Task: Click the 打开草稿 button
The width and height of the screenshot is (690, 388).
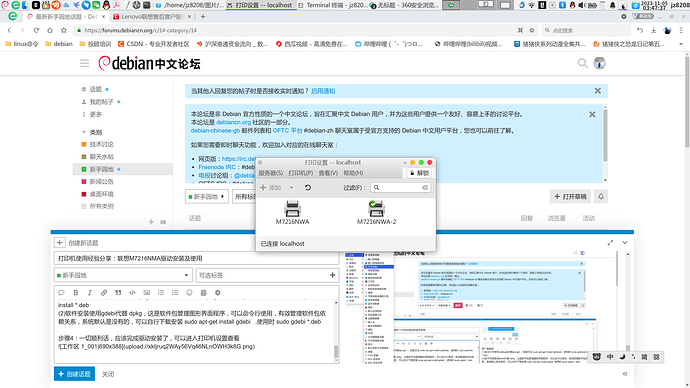Action: tap(570, 197)
